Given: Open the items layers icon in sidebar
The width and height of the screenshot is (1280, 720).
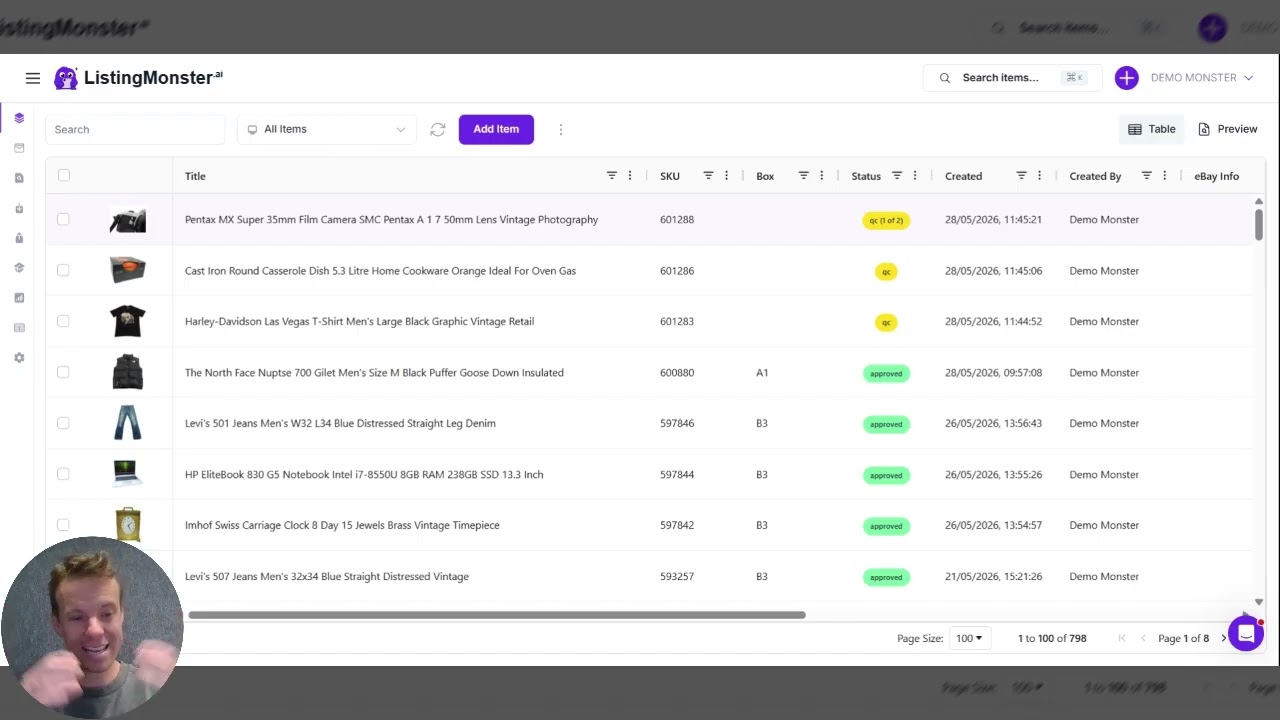Looking at the screenshot, I should click(x=19, y=118).
